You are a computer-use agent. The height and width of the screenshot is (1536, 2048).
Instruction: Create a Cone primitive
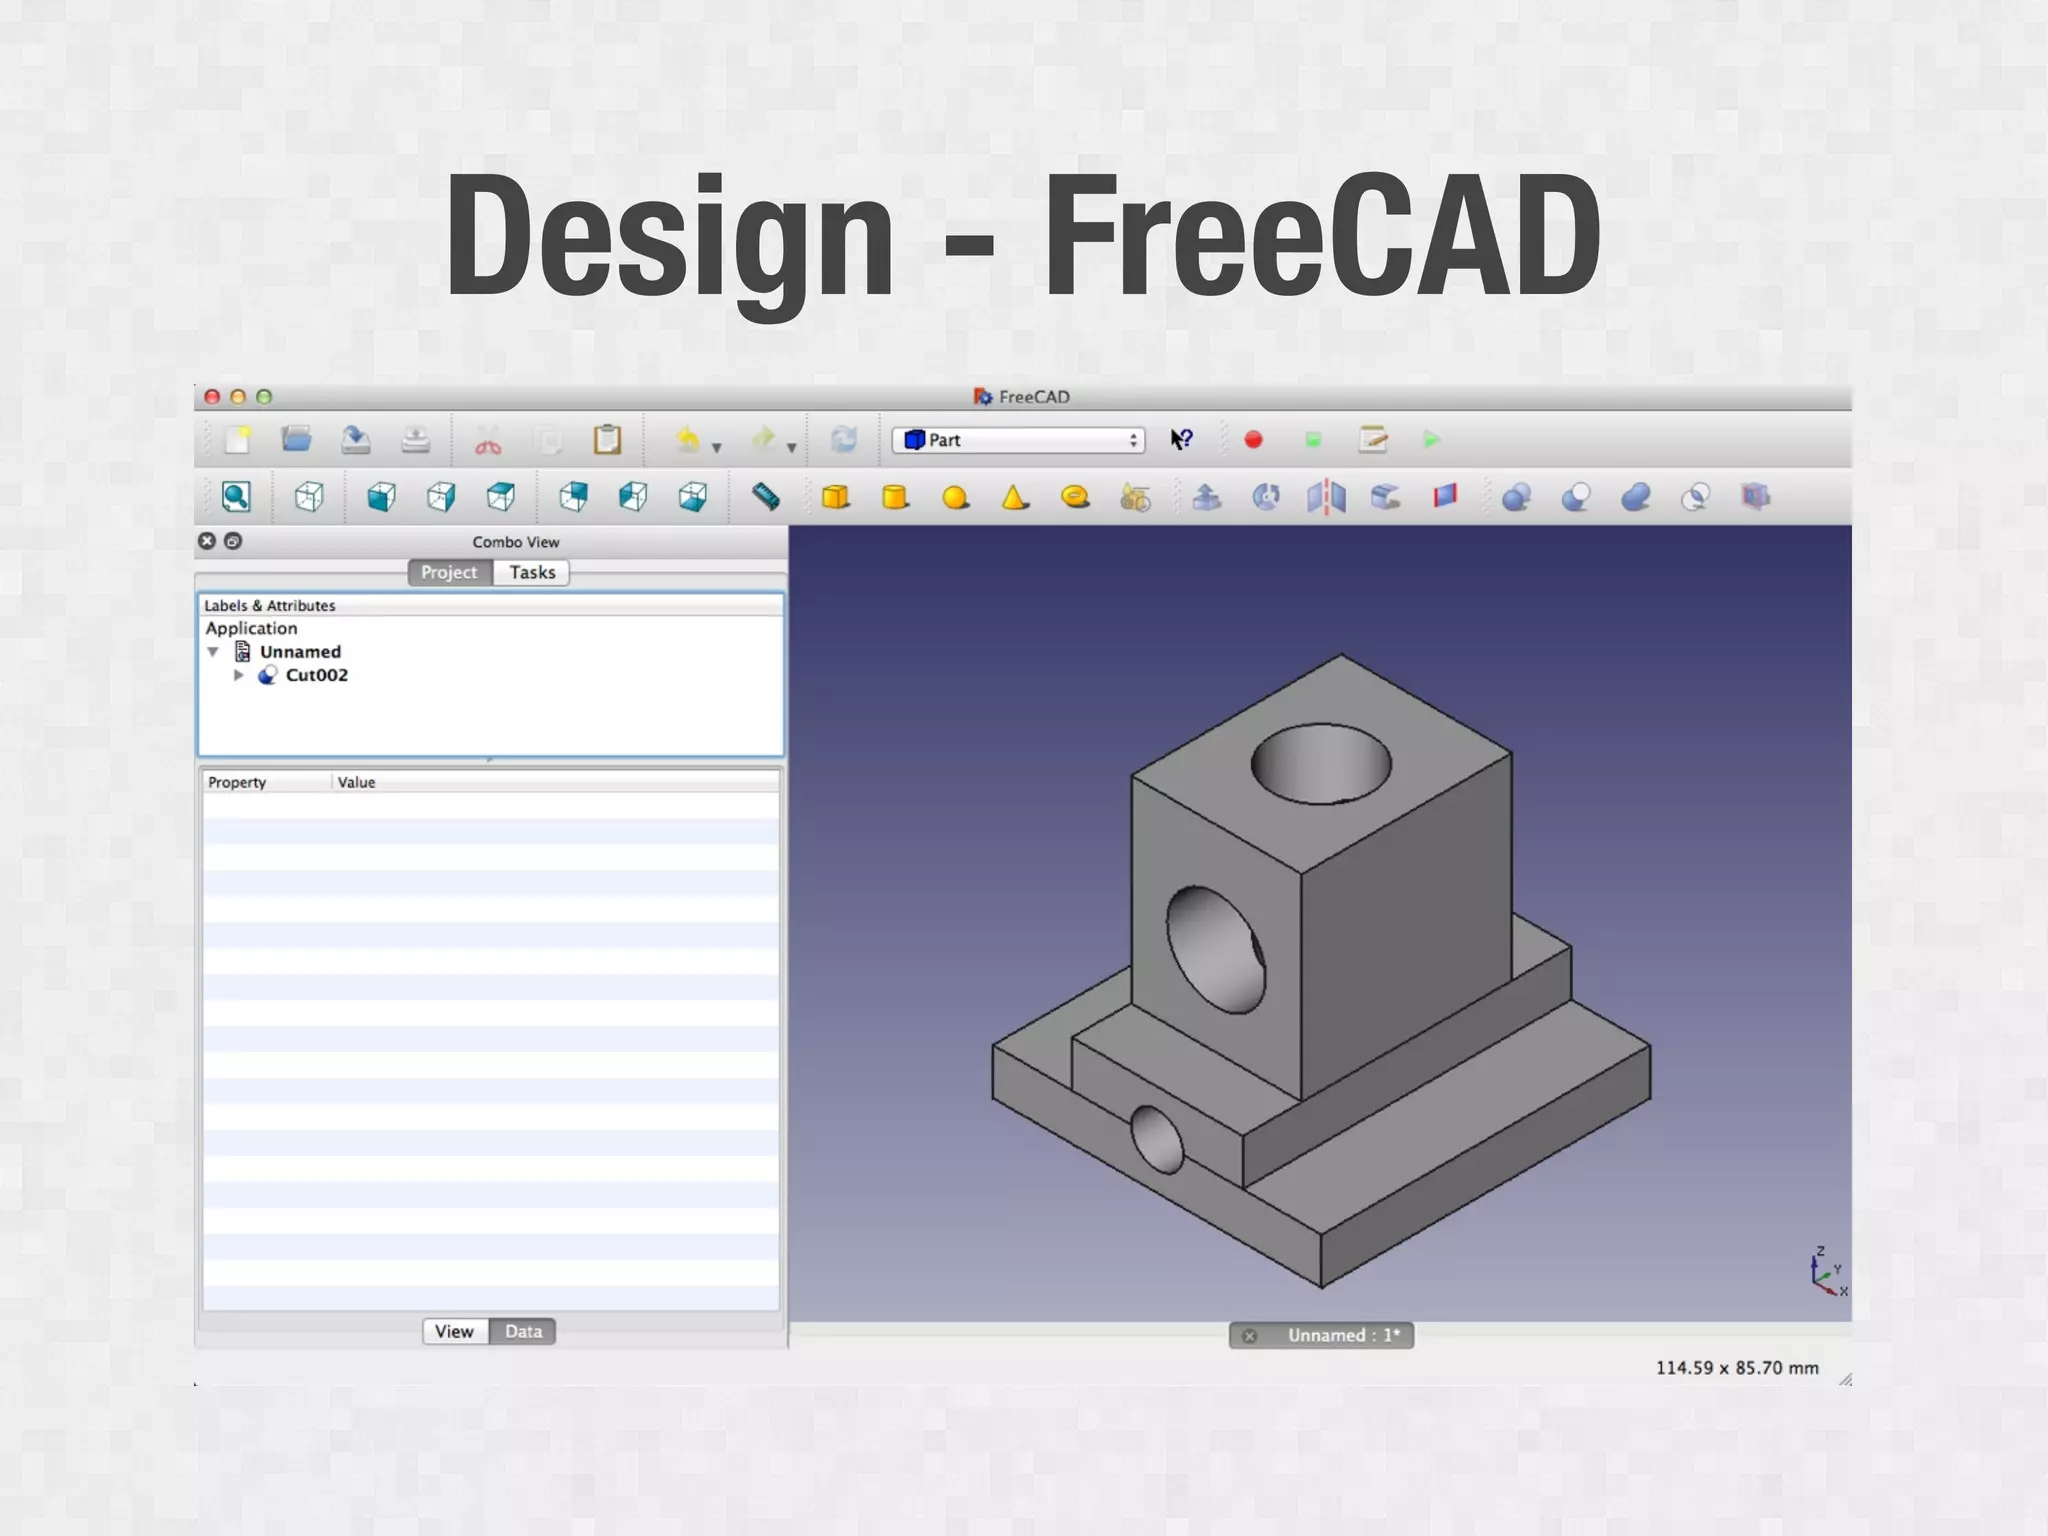[x=1015, y=497]
